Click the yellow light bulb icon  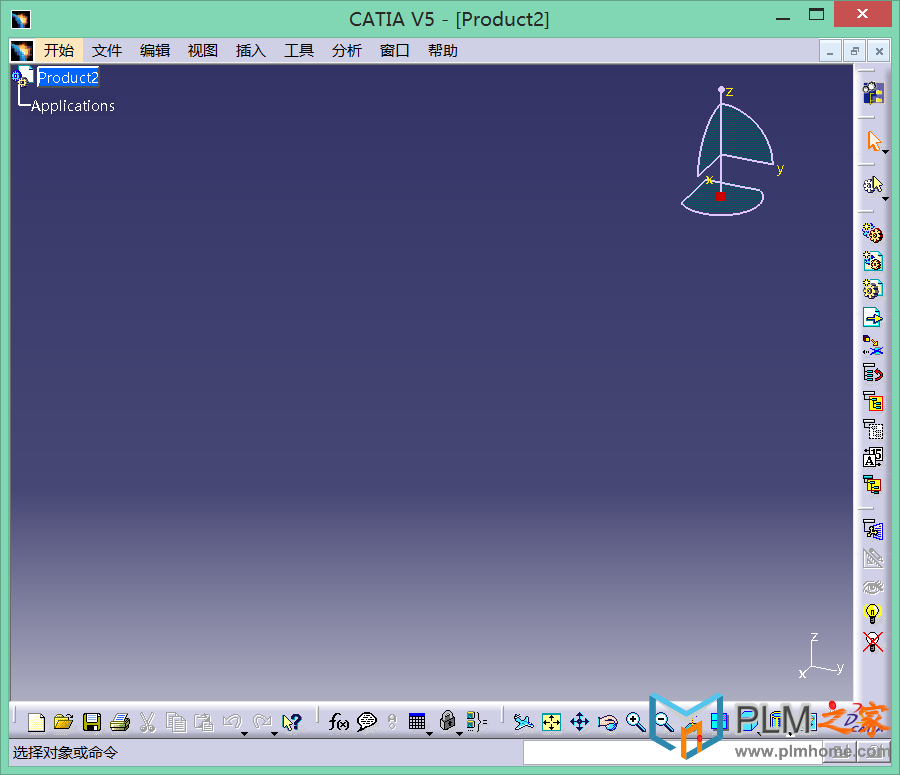[x=872, y=613]
